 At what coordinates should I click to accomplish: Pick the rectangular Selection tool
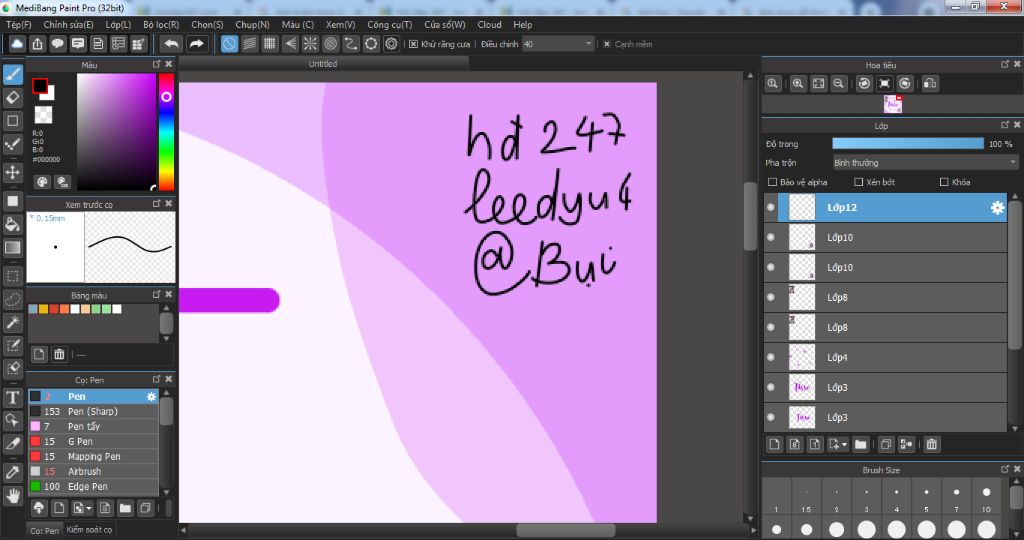coord(13,276)
